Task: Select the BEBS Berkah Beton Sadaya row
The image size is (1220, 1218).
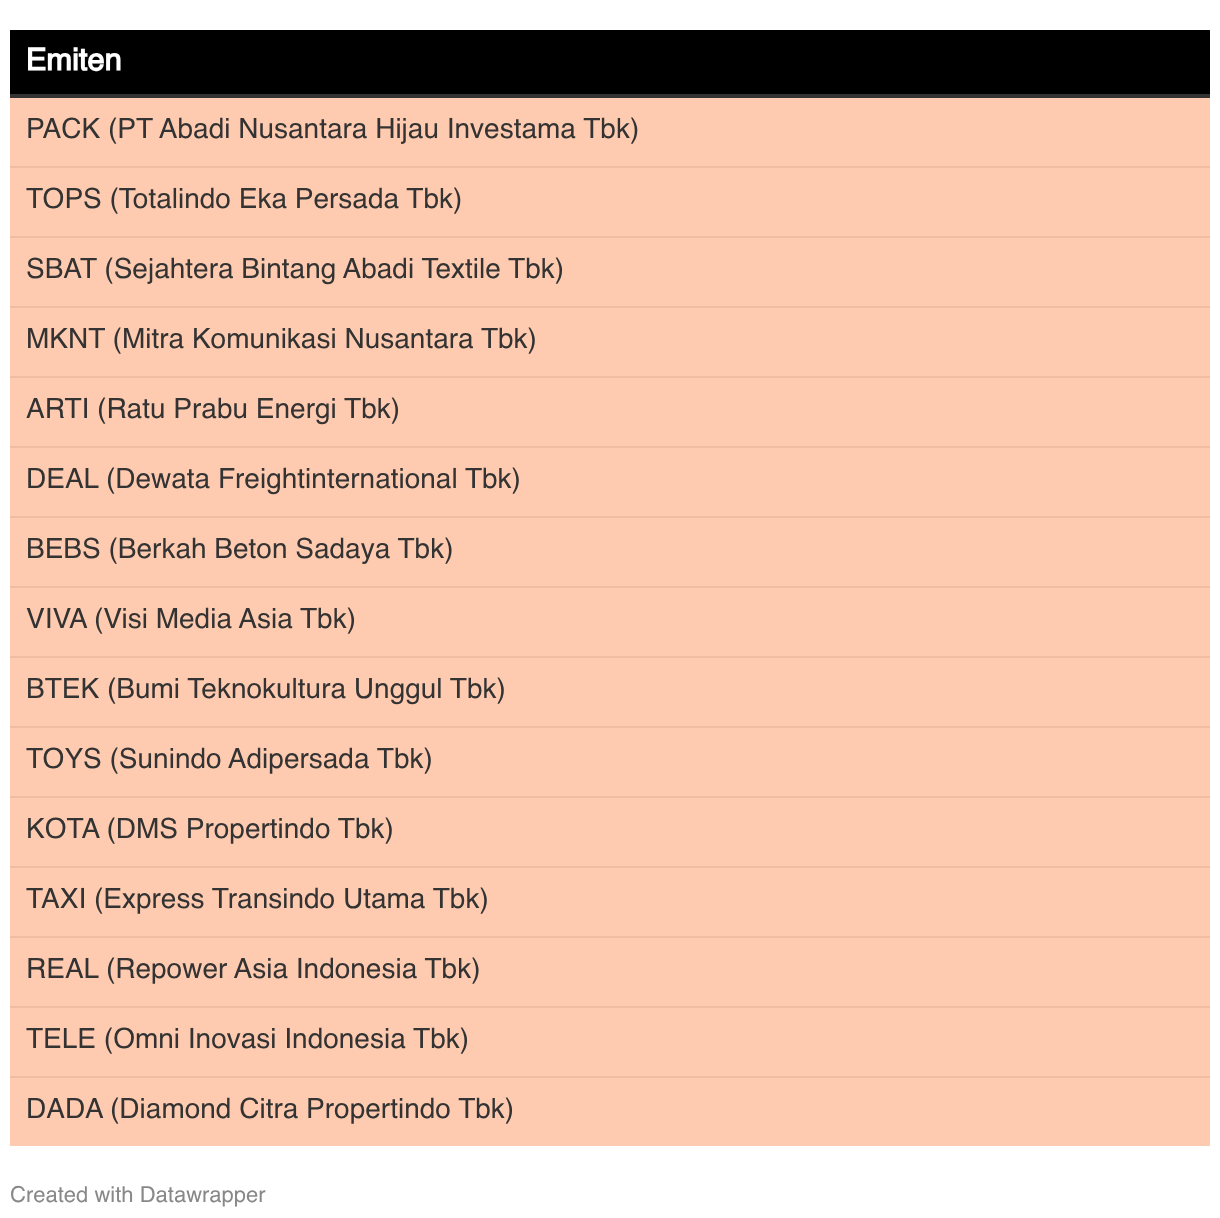Action: pos(240,549)
